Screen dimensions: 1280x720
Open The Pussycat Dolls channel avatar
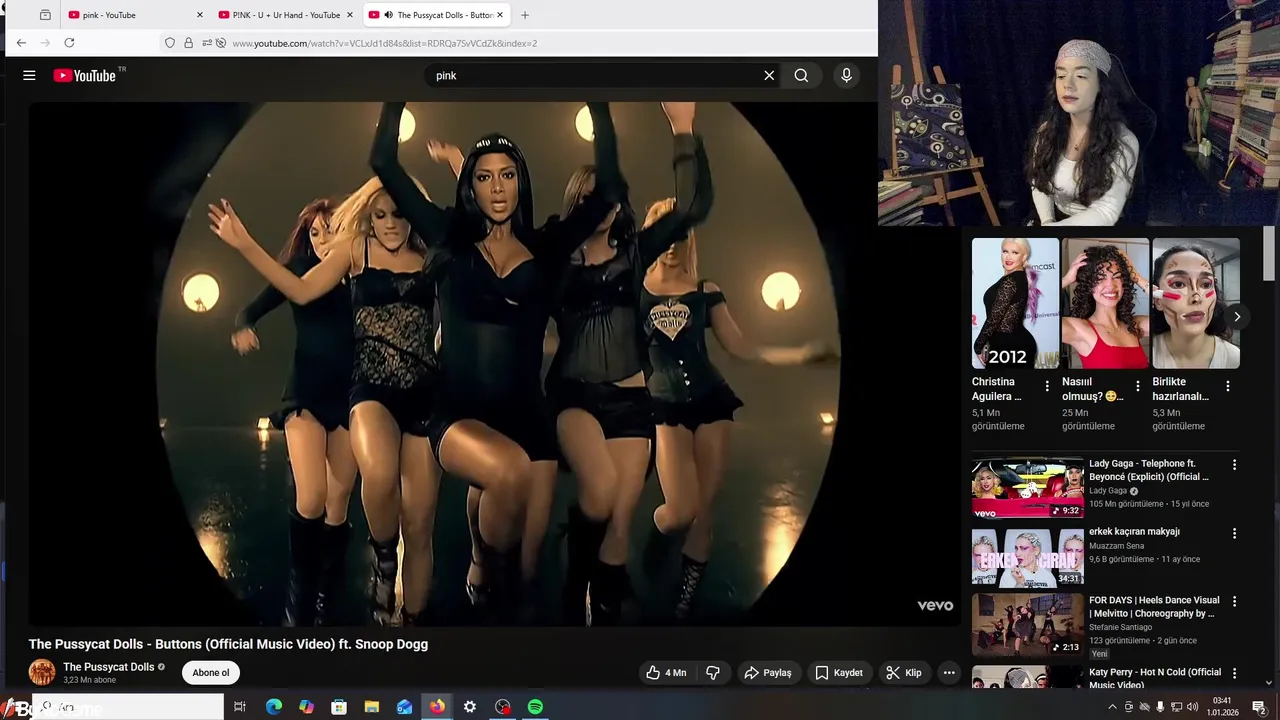(x=42, y=672)
